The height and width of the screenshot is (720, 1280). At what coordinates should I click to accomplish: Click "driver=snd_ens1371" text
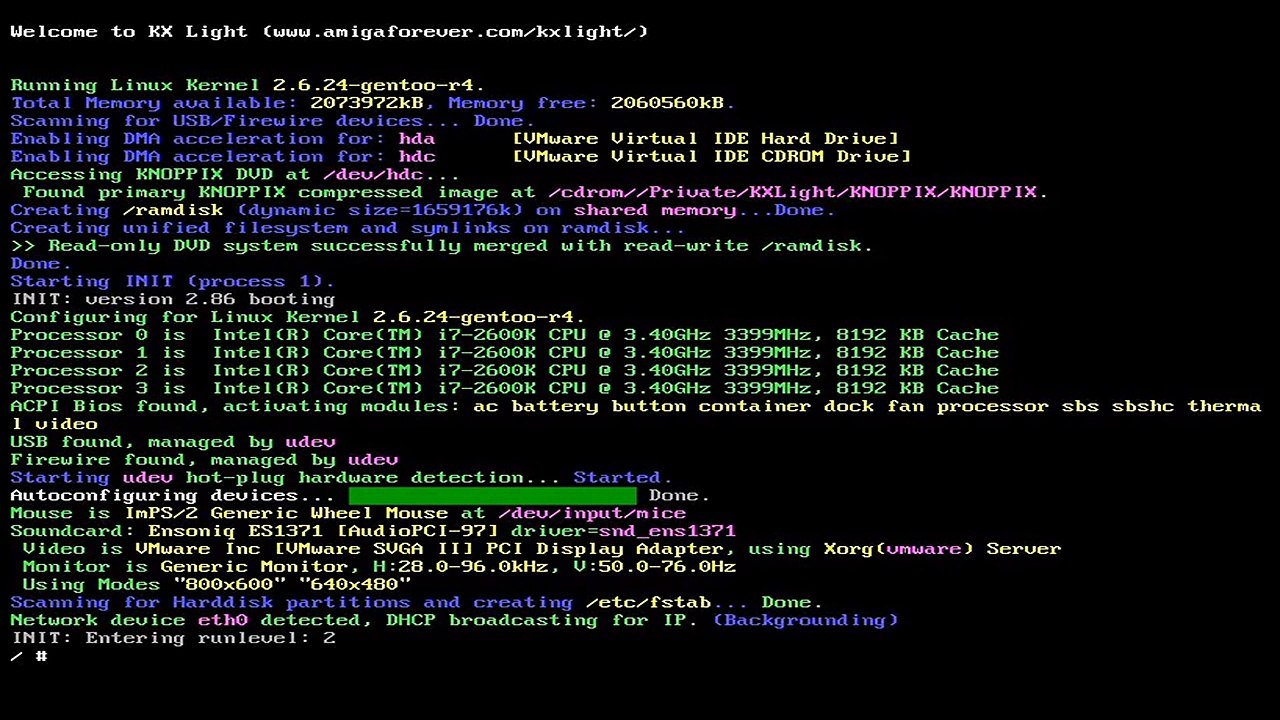click(x=623, y=531)
